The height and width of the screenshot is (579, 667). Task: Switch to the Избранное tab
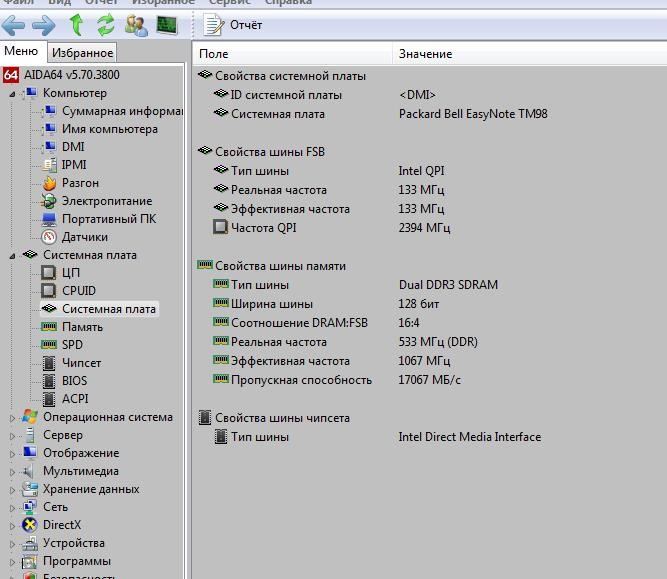coord(83,52)
